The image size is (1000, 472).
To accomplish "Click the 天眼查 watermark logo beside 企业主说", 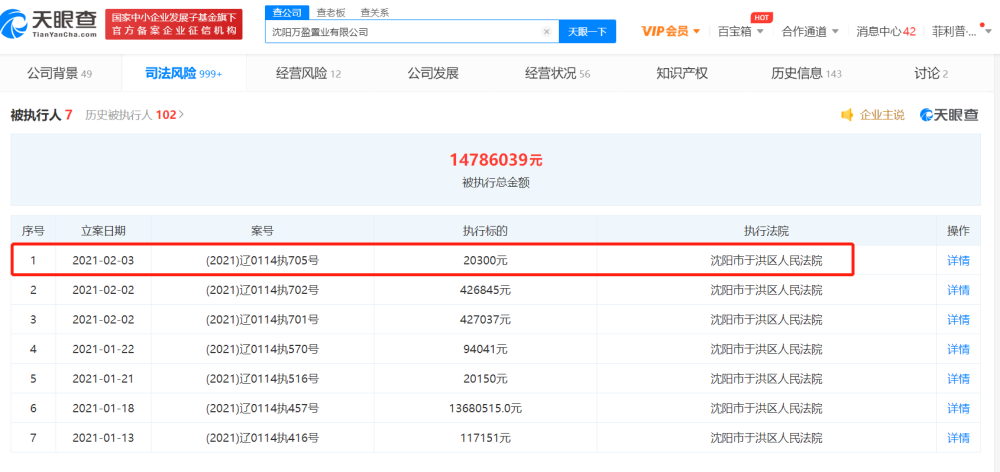I will pyautogui.click(x=949, y=115).
